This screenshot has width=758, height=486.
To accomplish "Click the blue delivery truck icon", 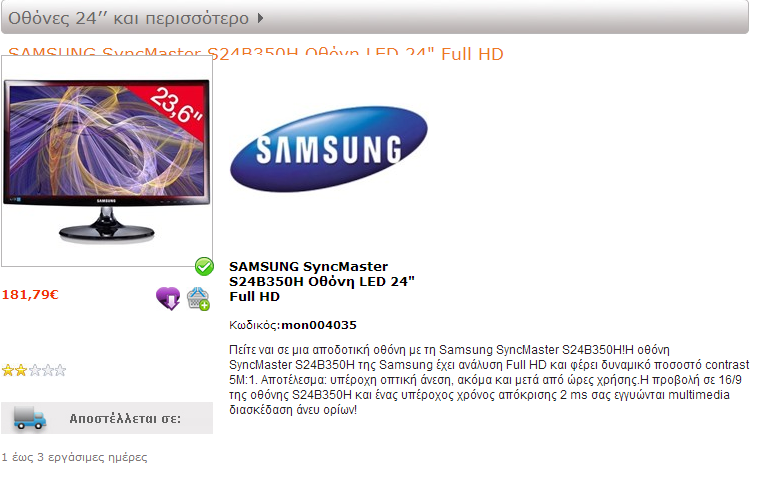I will [30, 418].
